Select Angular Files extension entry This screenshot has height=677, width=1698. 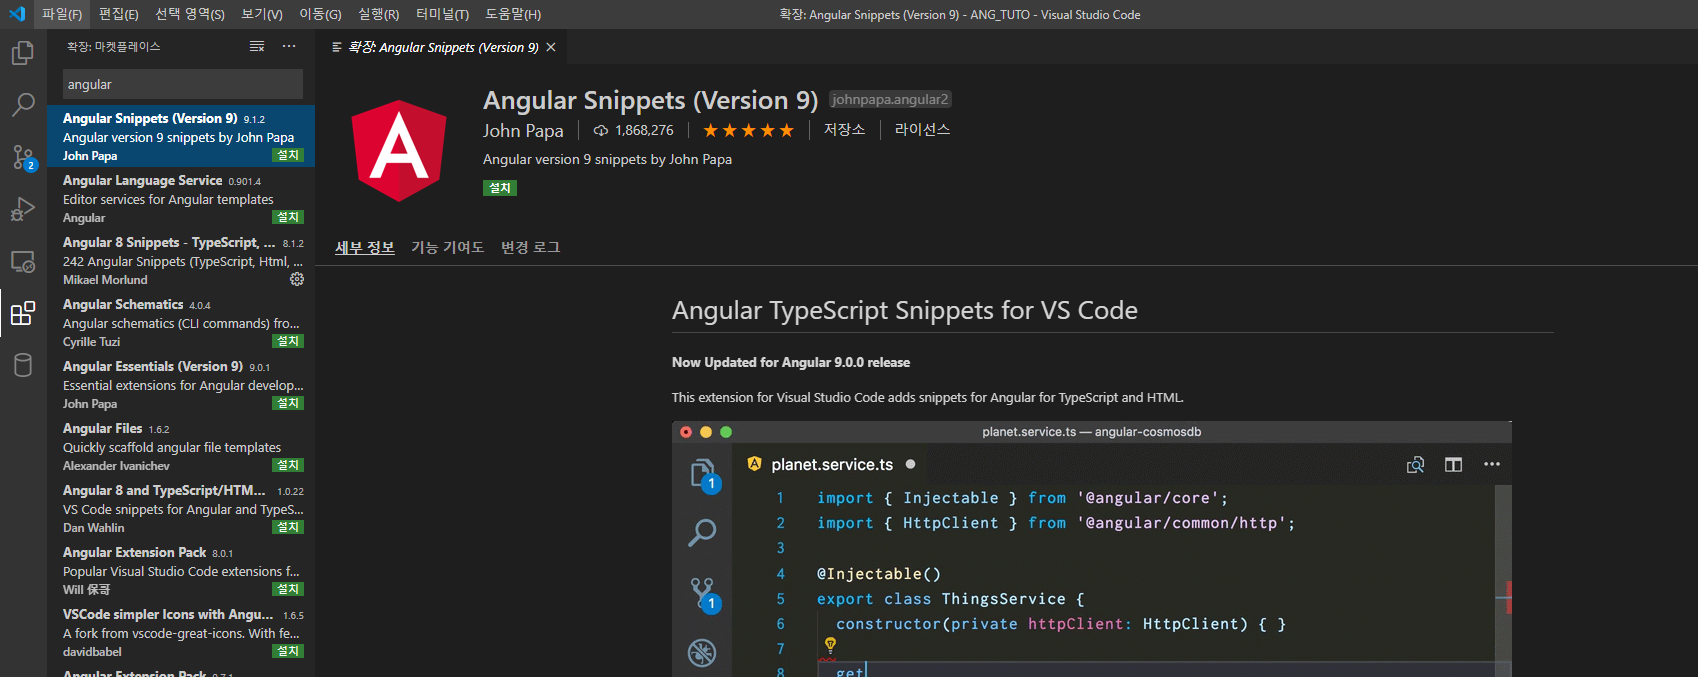pyautogui.click(x=181, y=446)
